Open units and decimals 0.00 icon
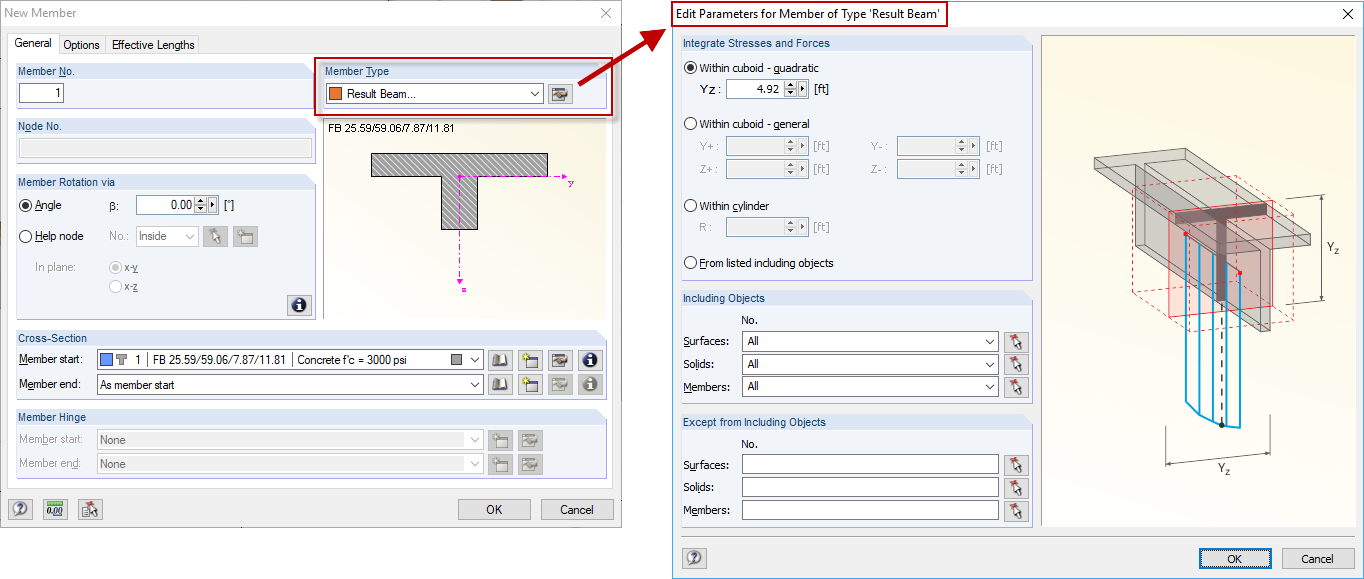The image size is (1364, 579). click(x=55, y=510)
